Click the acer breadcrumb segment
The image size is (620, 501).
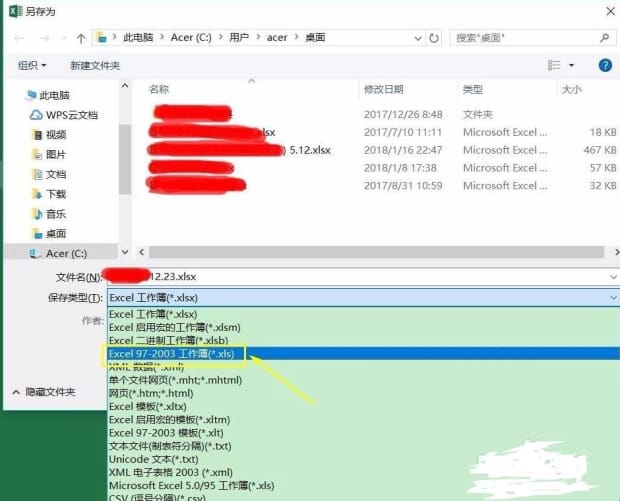coord(277,38)
